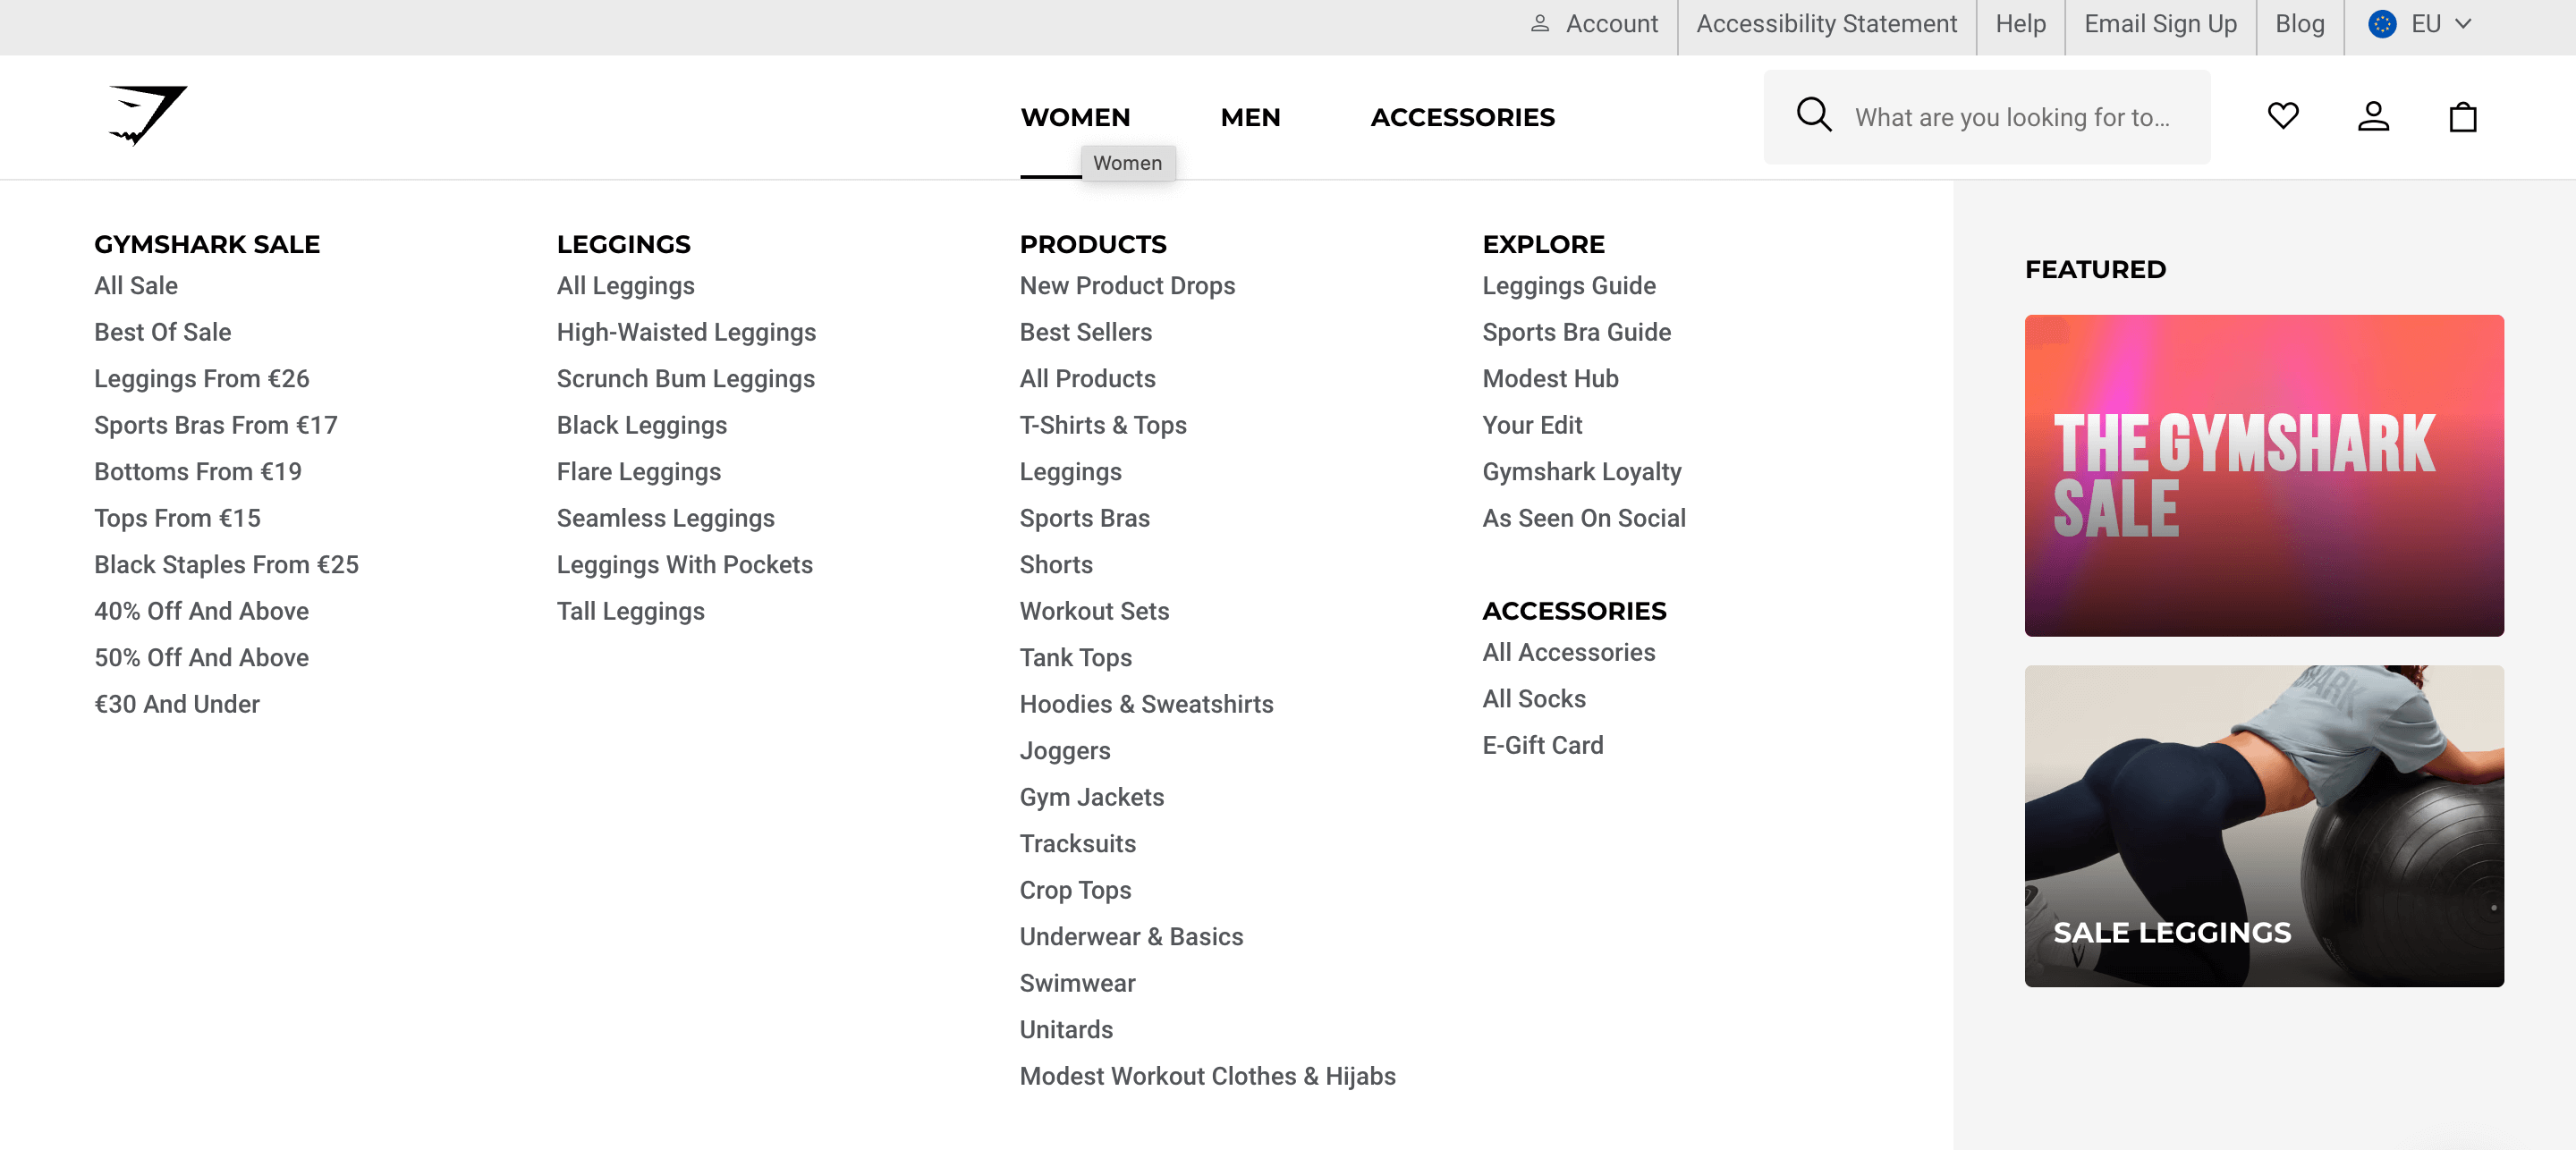Select High-Waisted Leggings
This screenshot has width=2576, height=1150.
tap(686, 332)
